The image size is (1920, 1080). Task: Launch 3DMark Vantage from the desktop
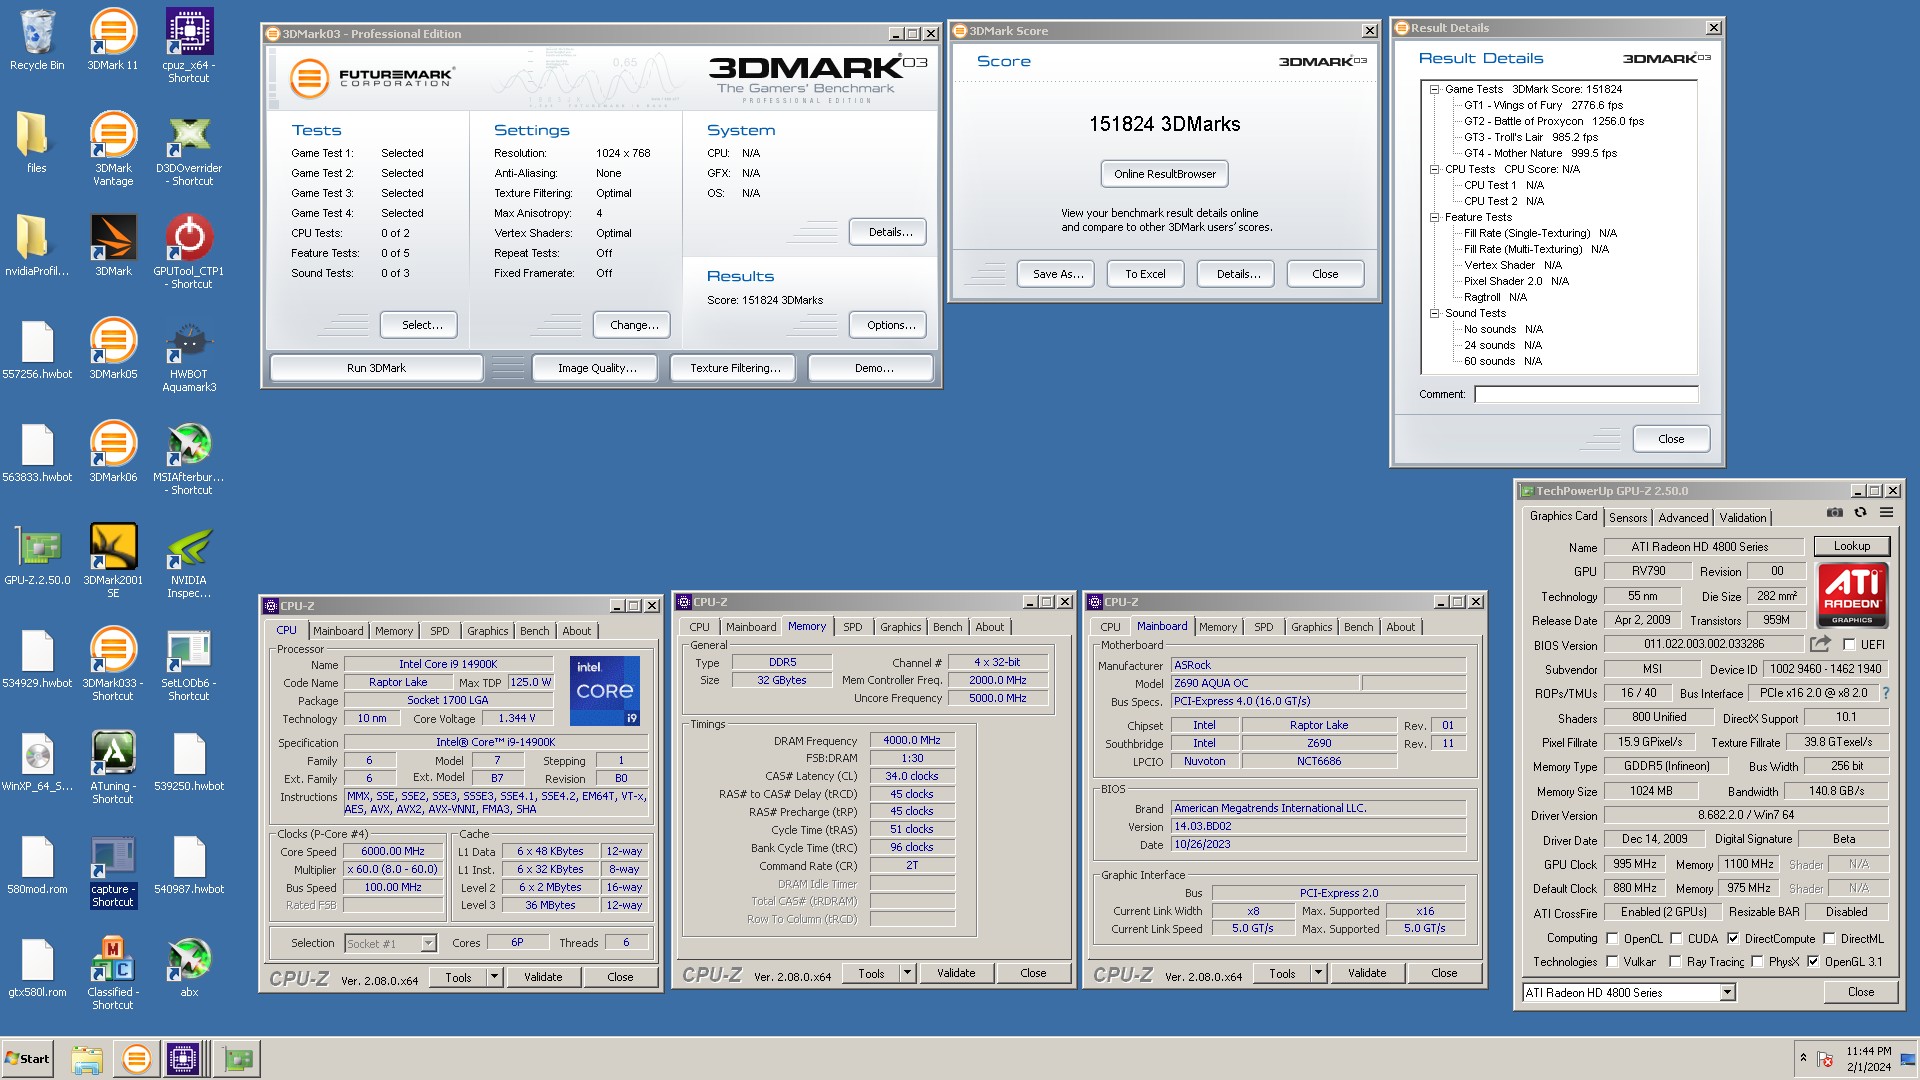(x=113, y=149)
